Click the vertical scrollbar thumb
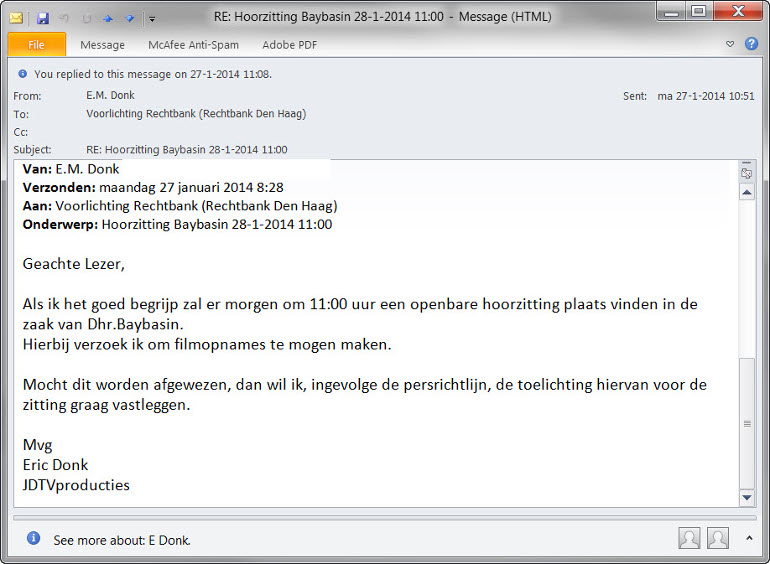The height and width of the screenshot is (564, 770). click(x=747, y=424)
